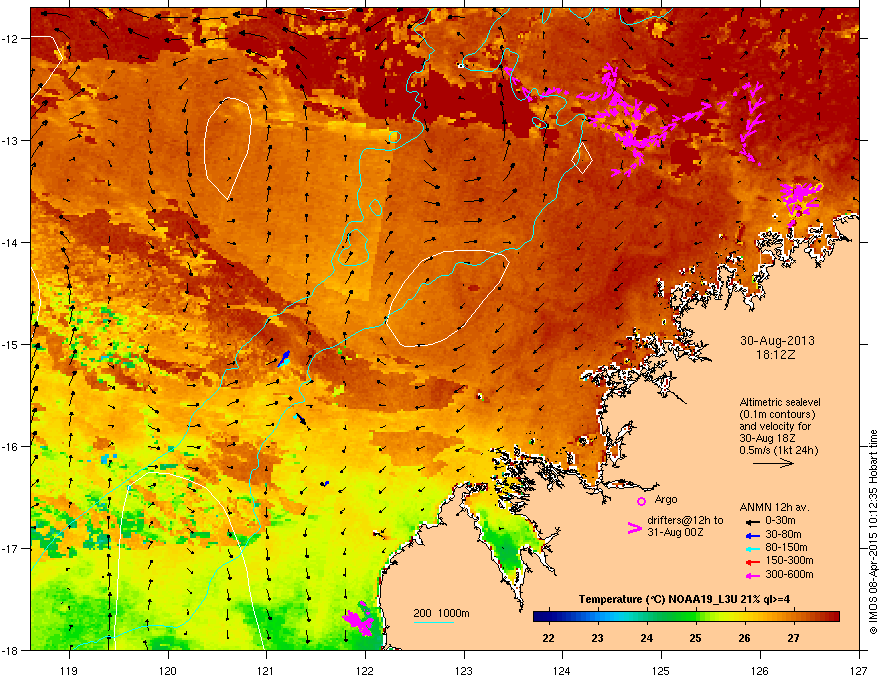Viewport: 880px width, 680px height.
Task: Click the 18:12Z time label
Action: 776,355
